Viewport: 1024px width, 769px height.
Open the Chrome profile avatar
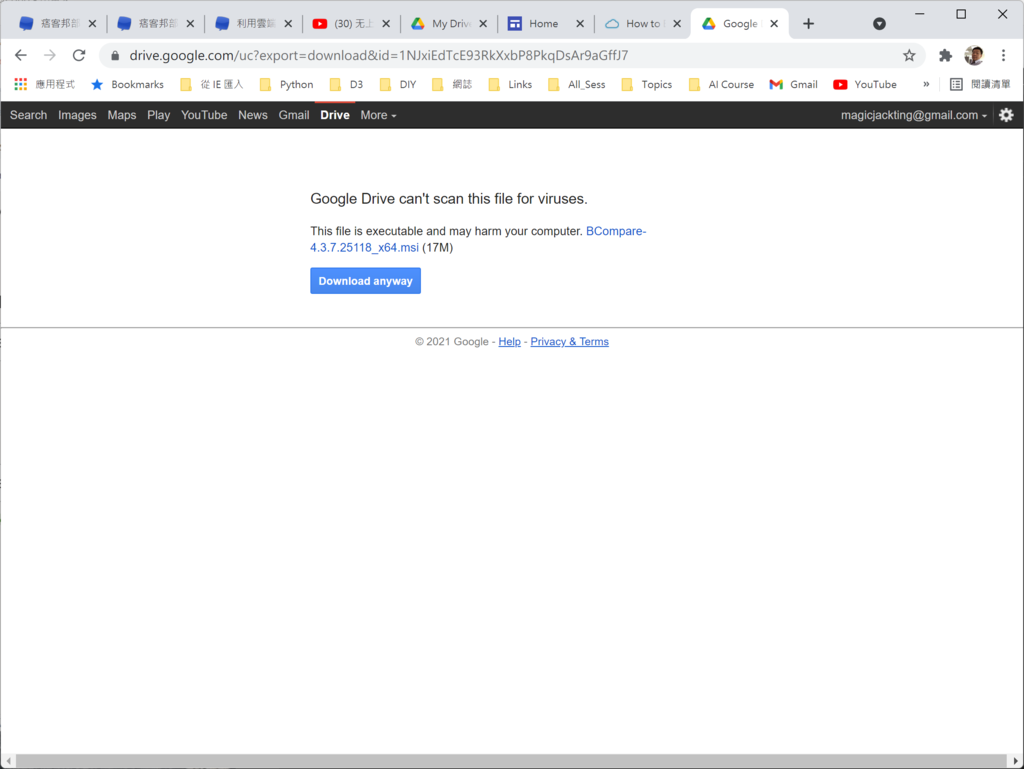(974, 55)
